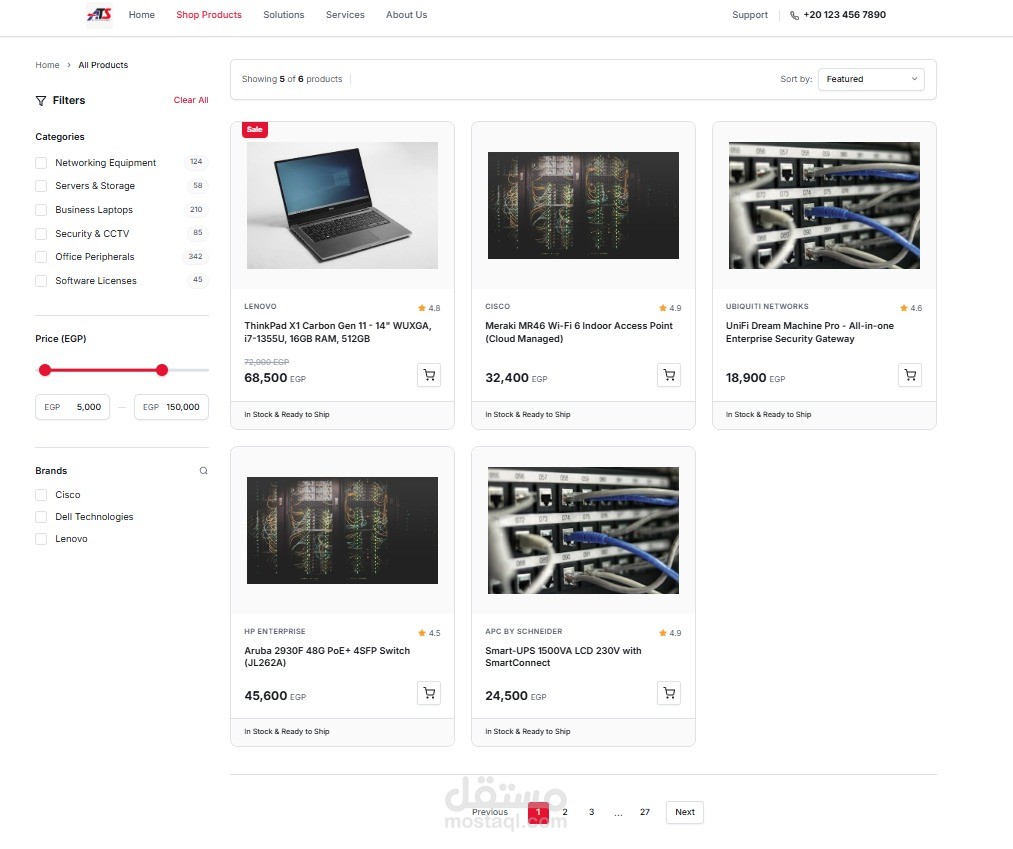Add UniFi Dream Machine Pro to cart

910,375
